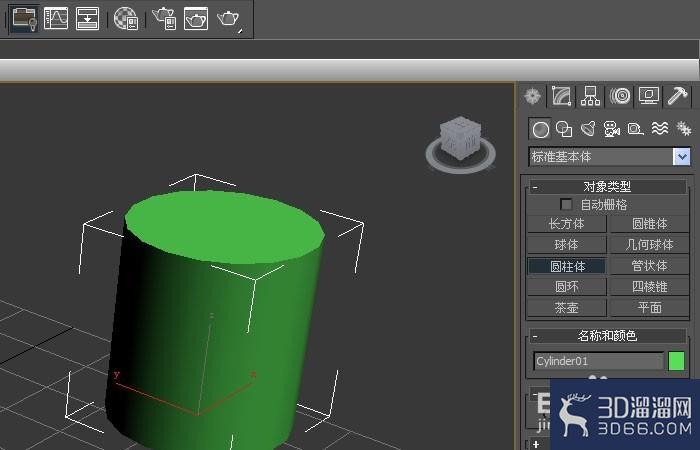Select the Helpers tape-measure icon
The width and height of the screenshot is (700, 450).
pyautogui.click(x=635, y=129)
